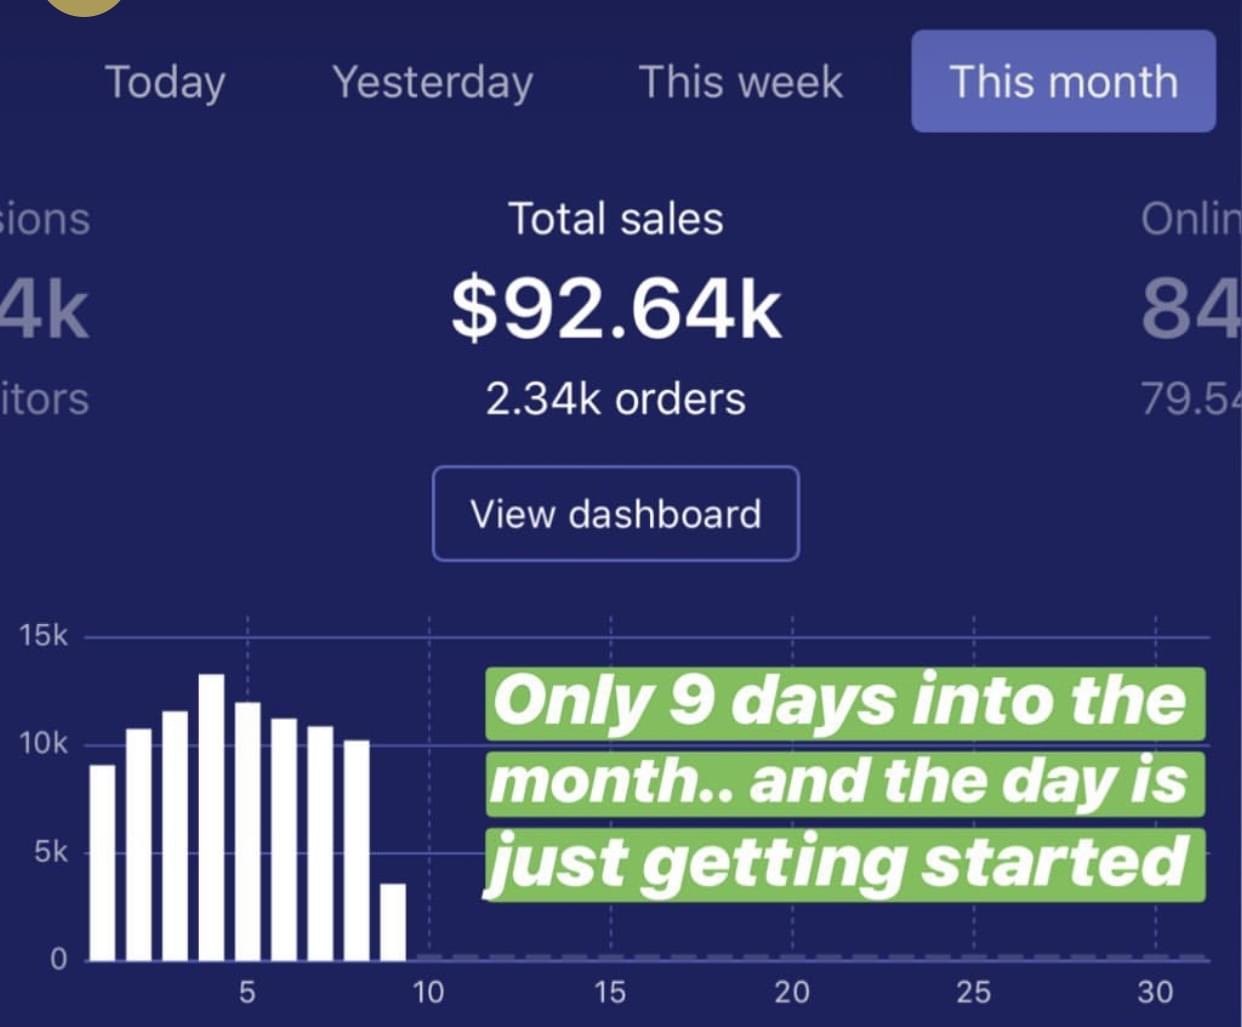Switch to the Today tab
1242x1027 pixels.
point(165,82)
